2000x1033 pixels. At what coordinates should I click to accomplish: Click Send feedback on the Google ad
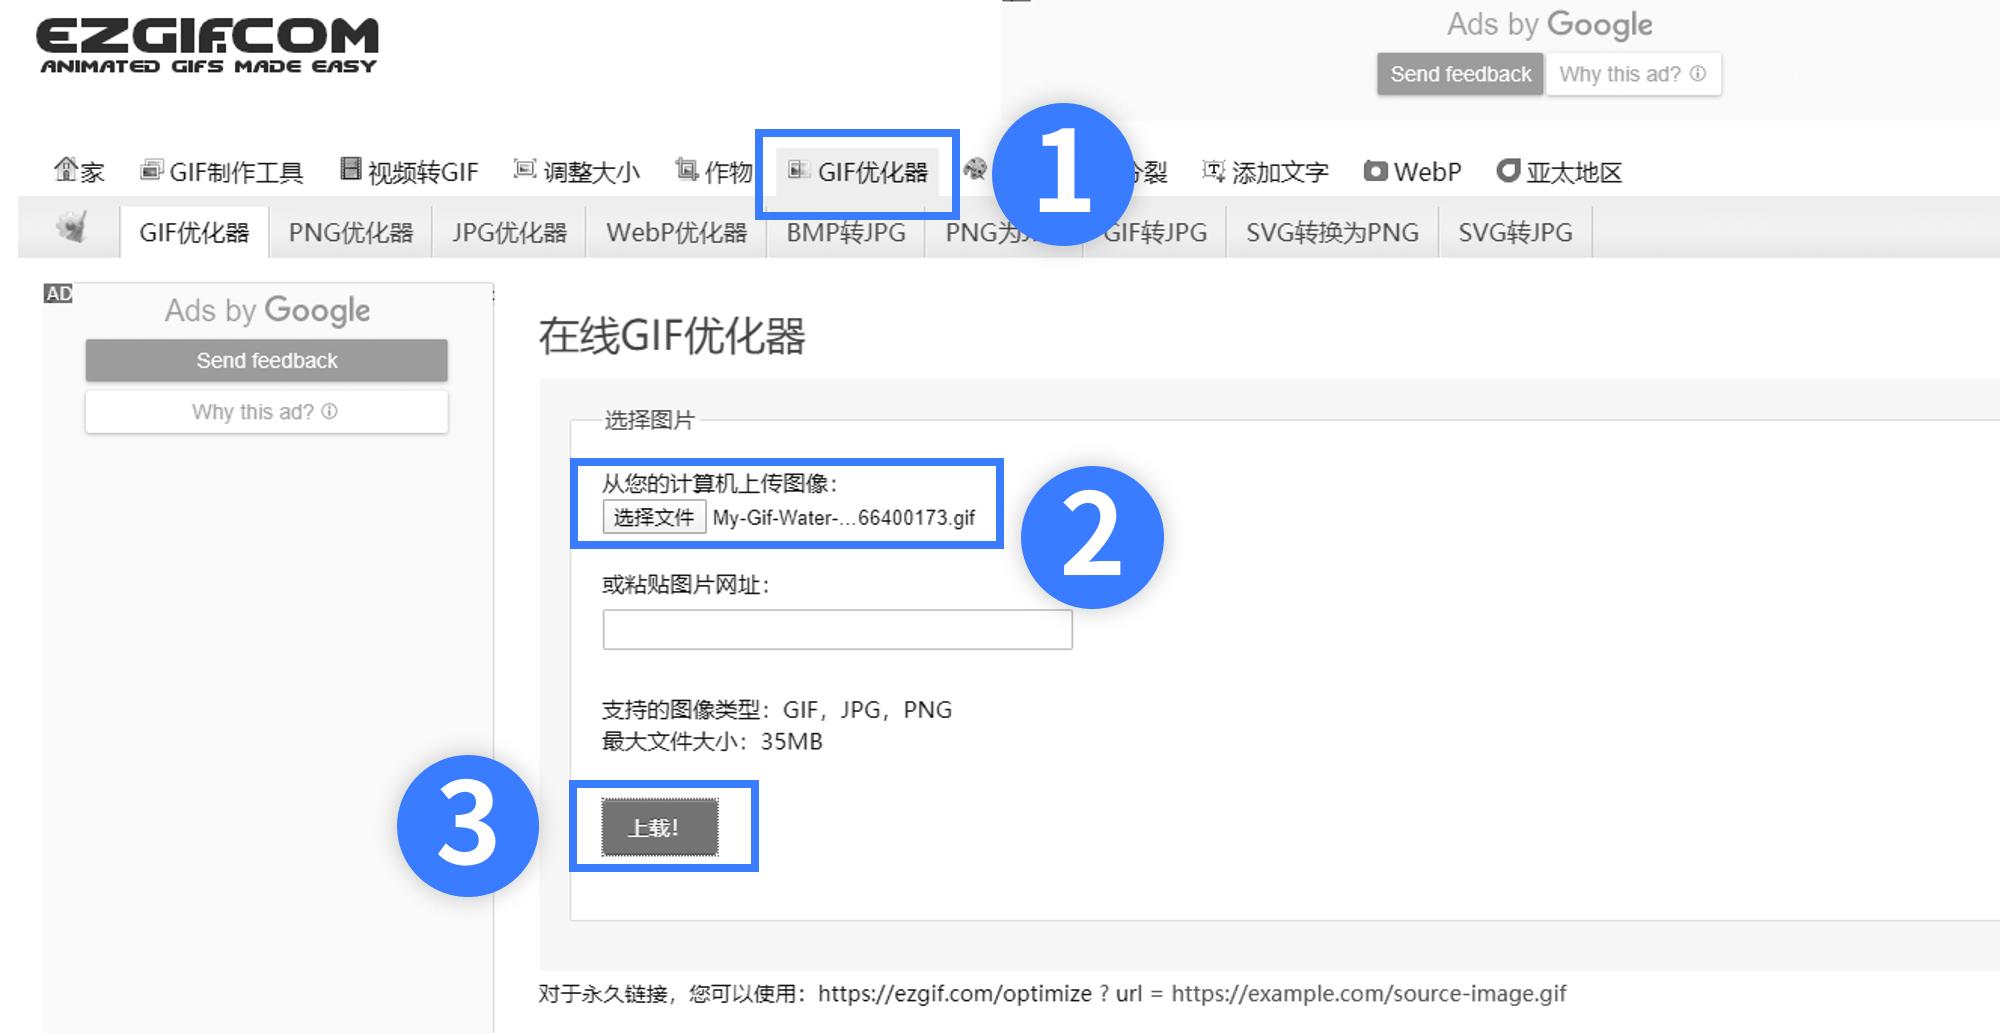pyautogui.click(x=266, y=360)
